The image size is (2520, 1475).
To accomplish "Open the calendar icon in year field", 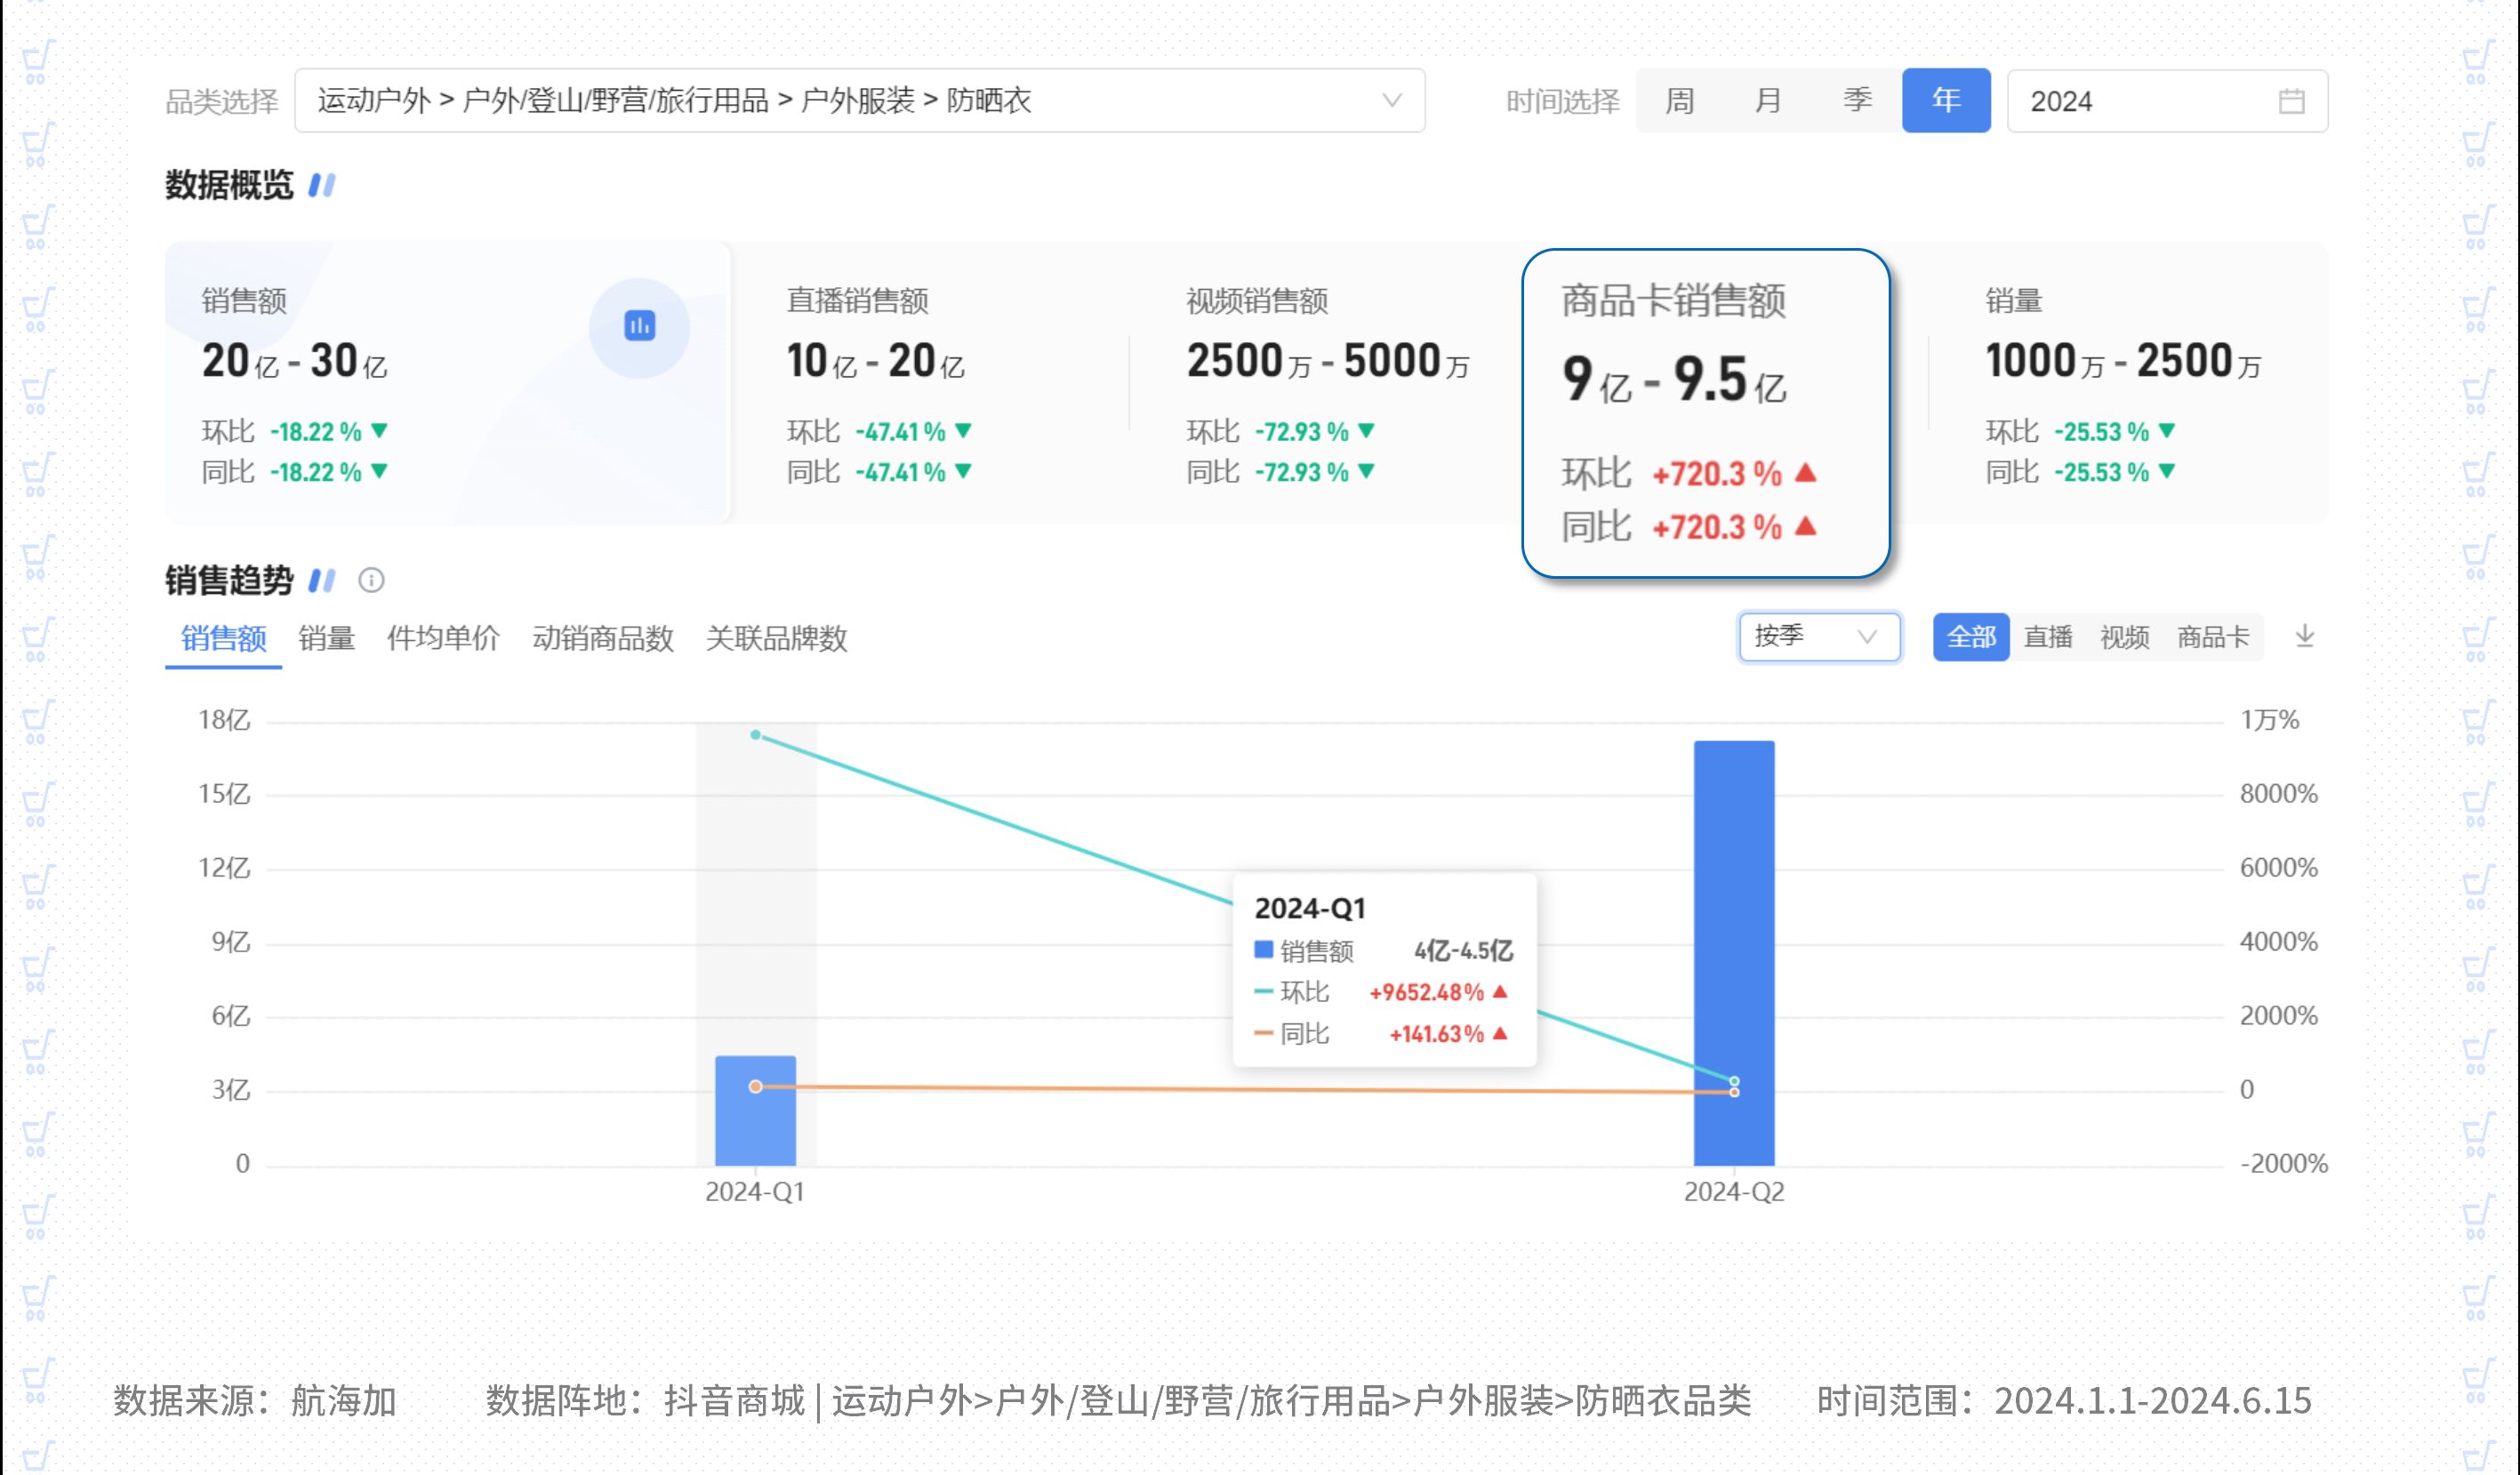I will (2291, 101).
